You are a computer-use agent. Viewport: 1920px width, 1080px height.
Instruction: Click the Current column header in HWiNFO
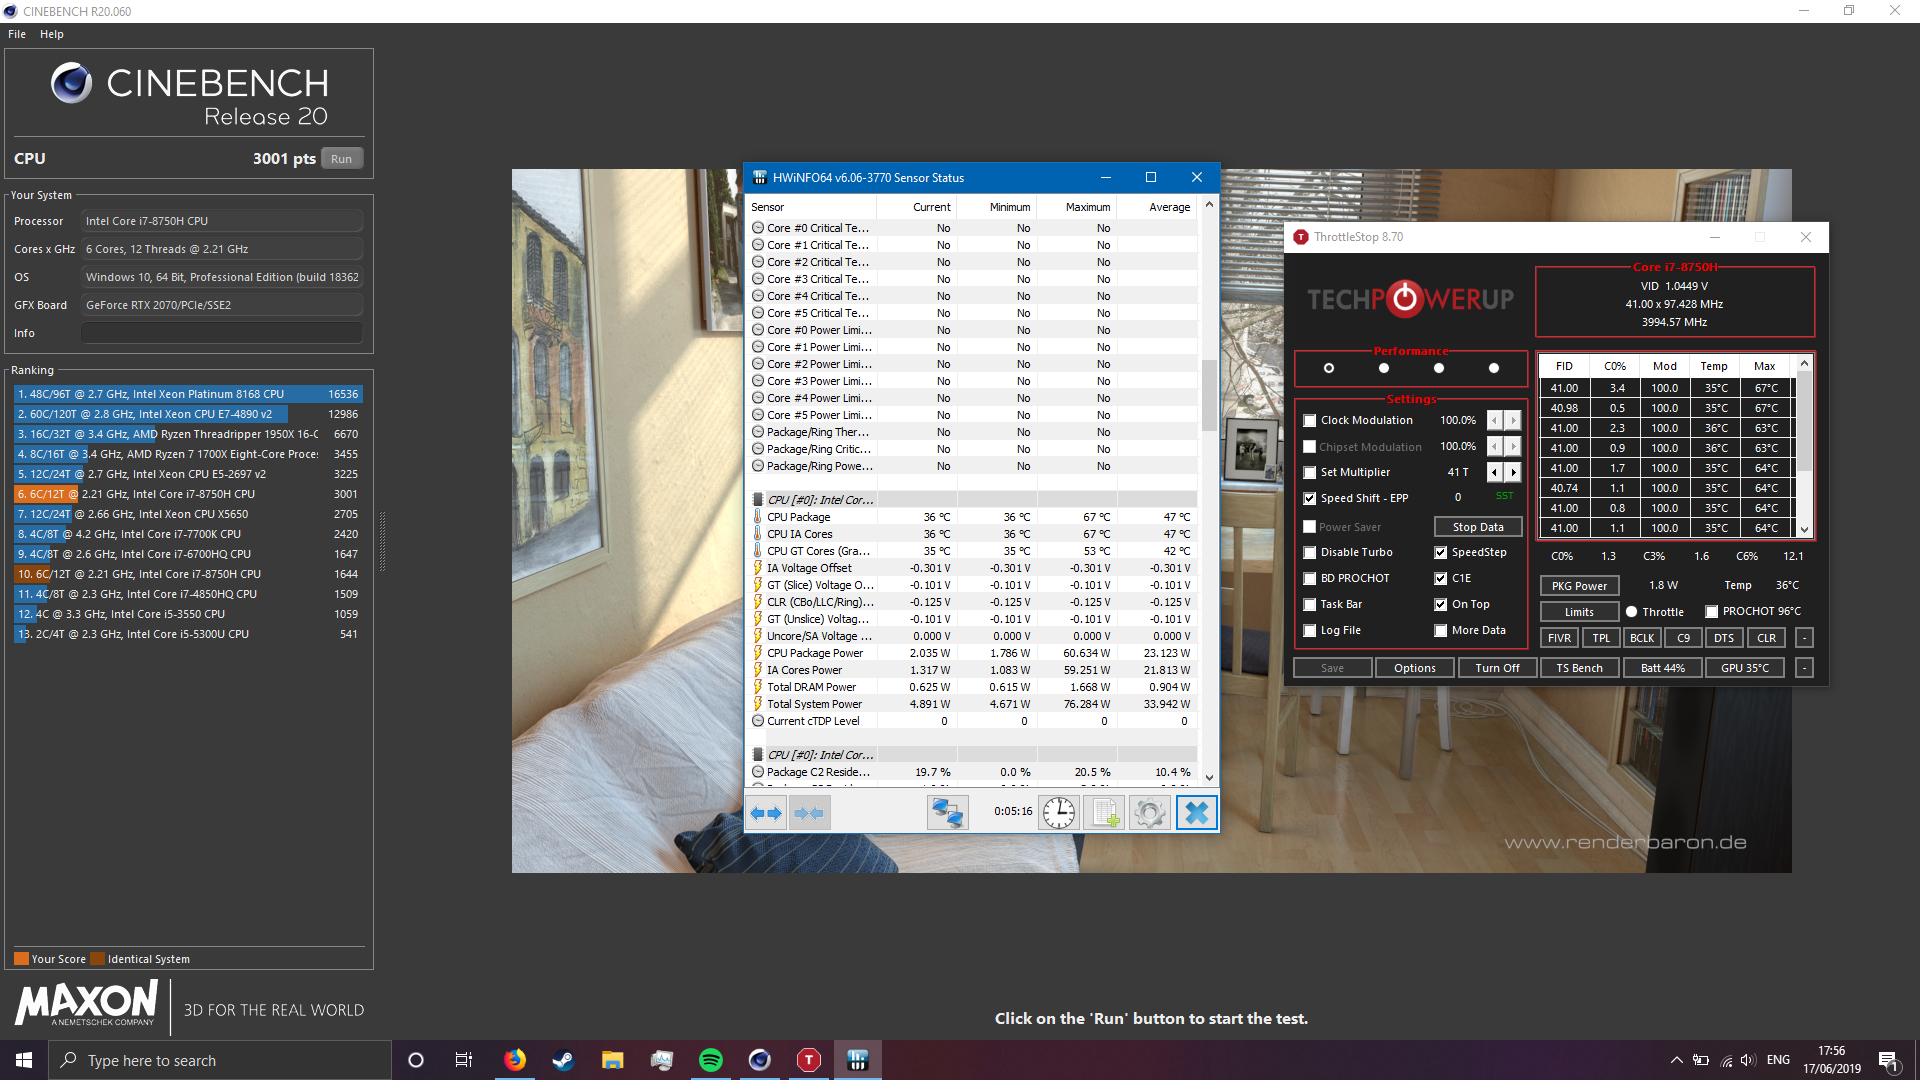point(917,207)
